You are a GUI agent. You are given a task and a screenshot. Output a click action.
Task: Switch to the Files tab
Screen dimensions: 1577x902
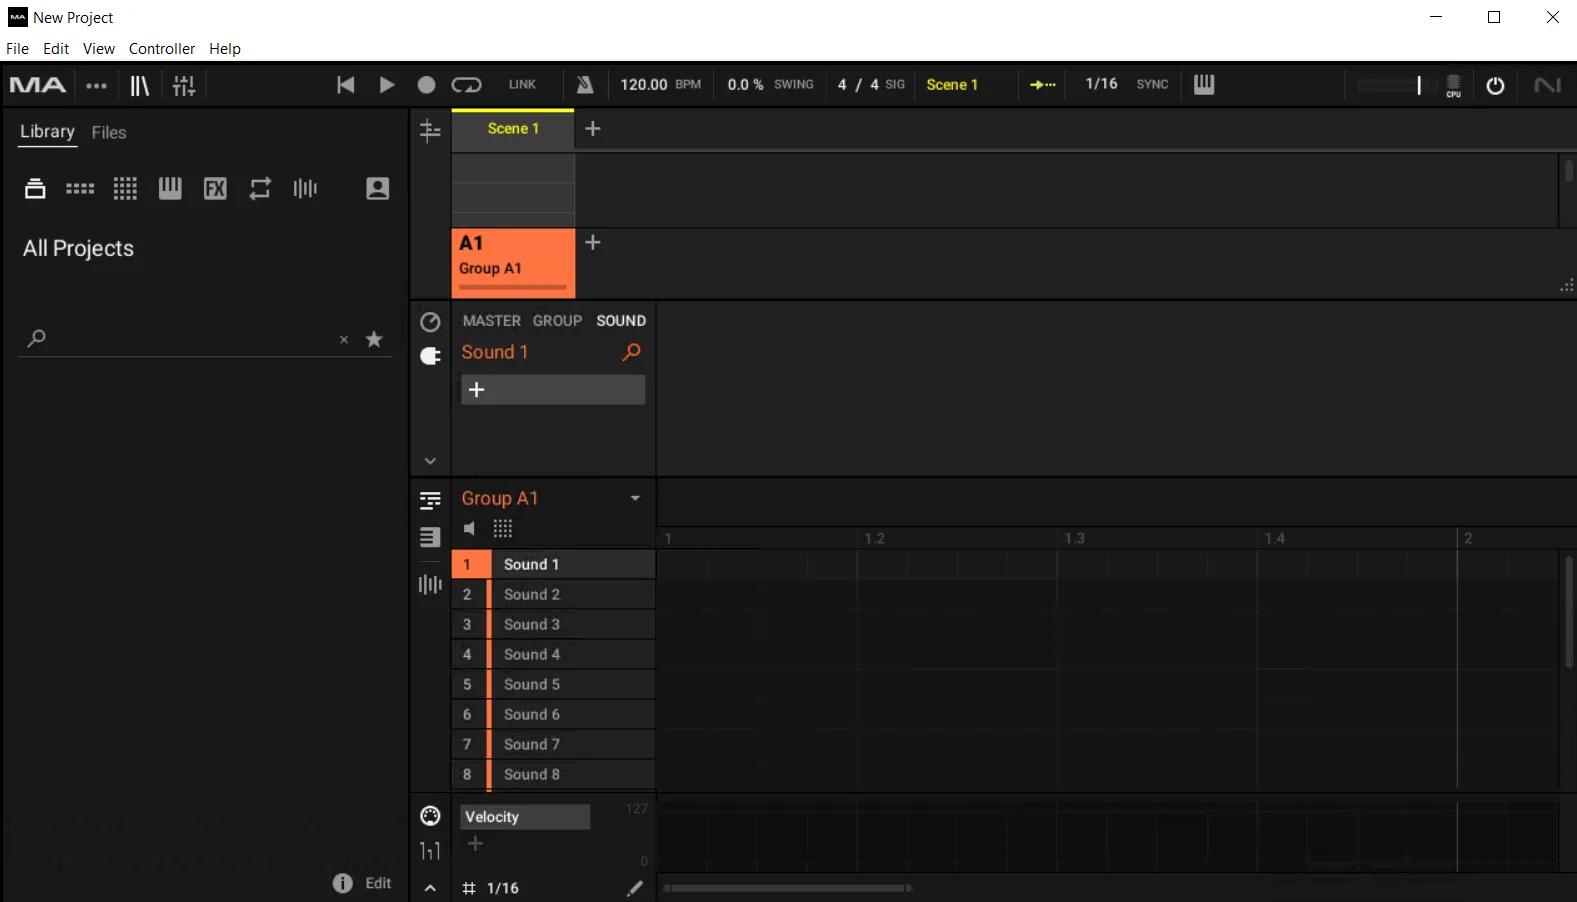coord(109,132)
